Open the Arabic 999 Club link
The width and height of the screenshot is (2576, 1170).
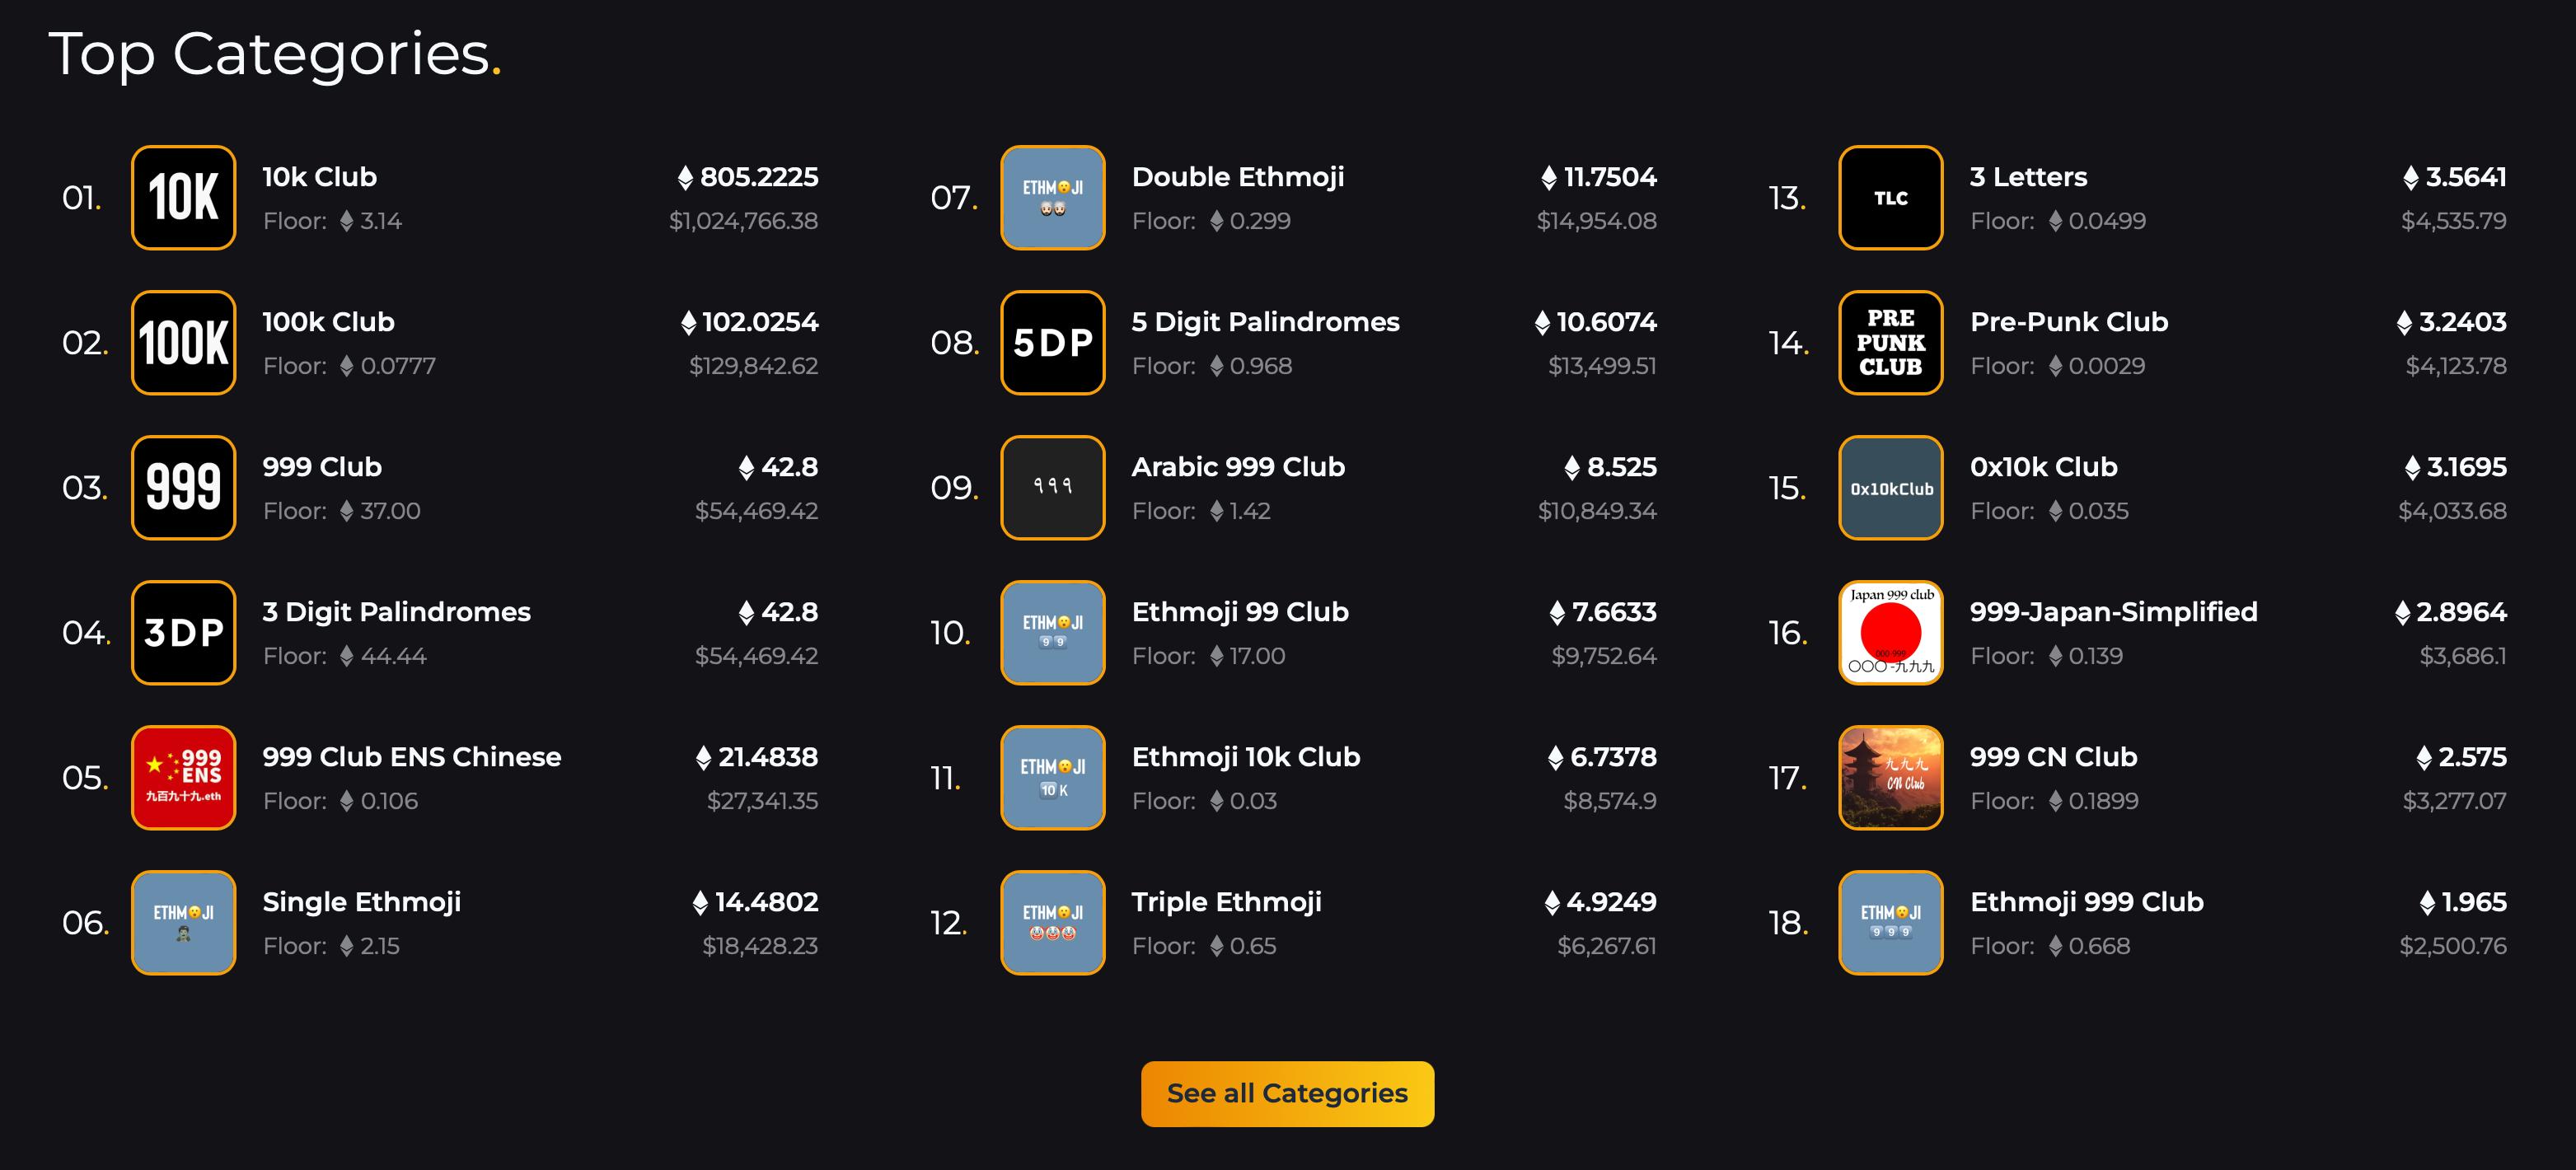pos(1238,467)
